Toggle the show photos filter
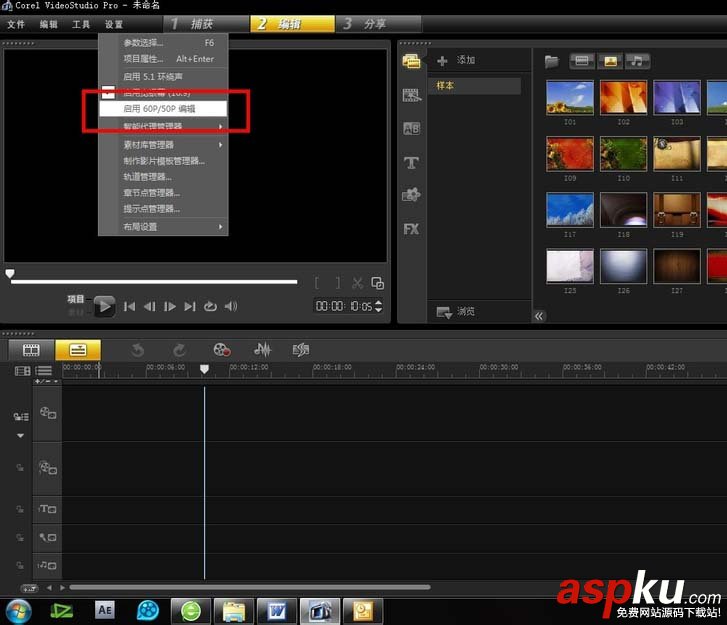727x625 pixels. [x=610, y=61]
